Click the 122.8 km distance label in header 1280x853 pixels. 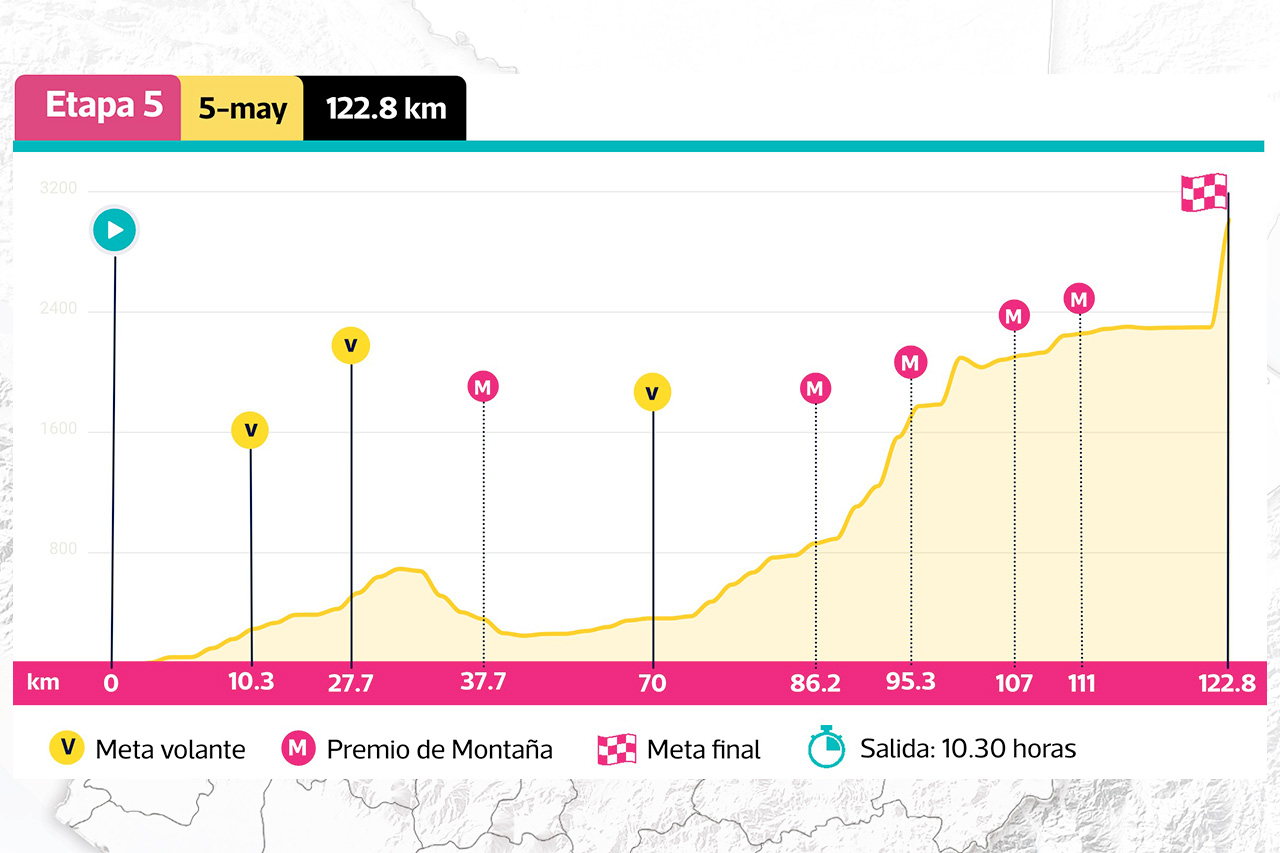(x=385, y=108)
